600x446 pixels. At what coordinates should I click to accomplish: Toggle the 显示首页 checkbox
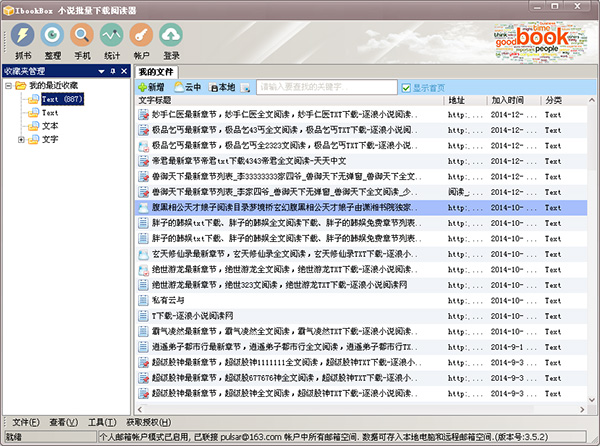point(406,87)
